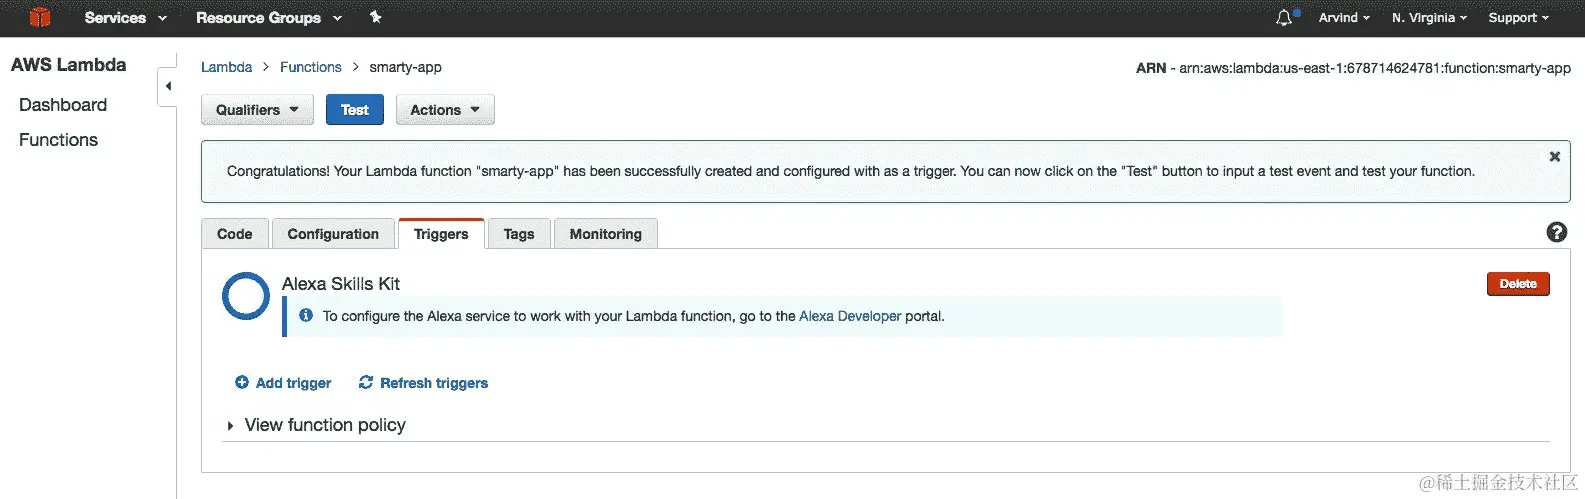Open the notifications bell icon
This screenshot has width=1585, height=499.
click(x=1285, y=17)
